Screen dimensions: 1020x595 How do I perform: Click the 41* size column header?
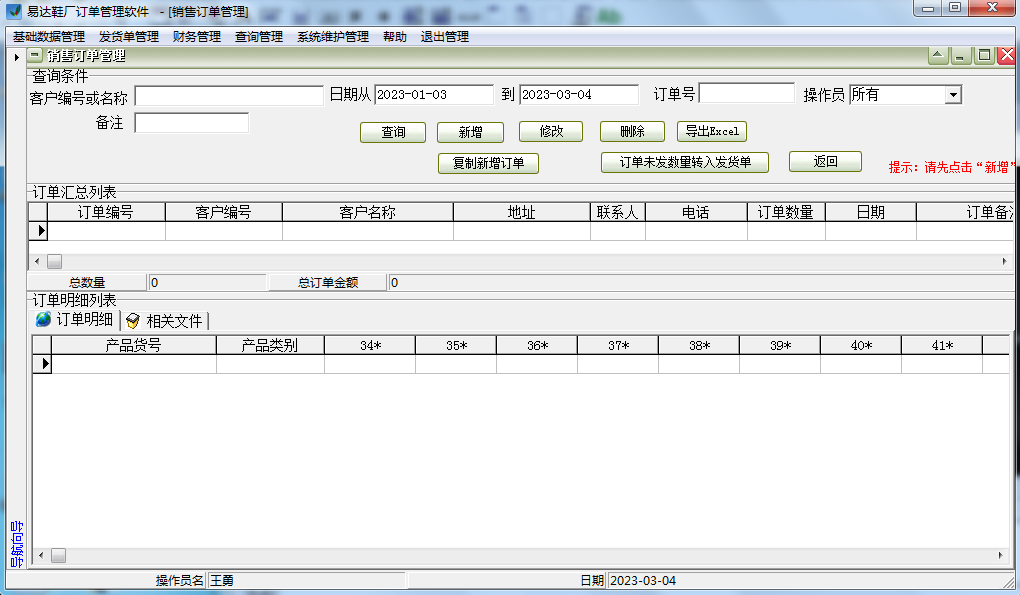(x=942, y=345)
